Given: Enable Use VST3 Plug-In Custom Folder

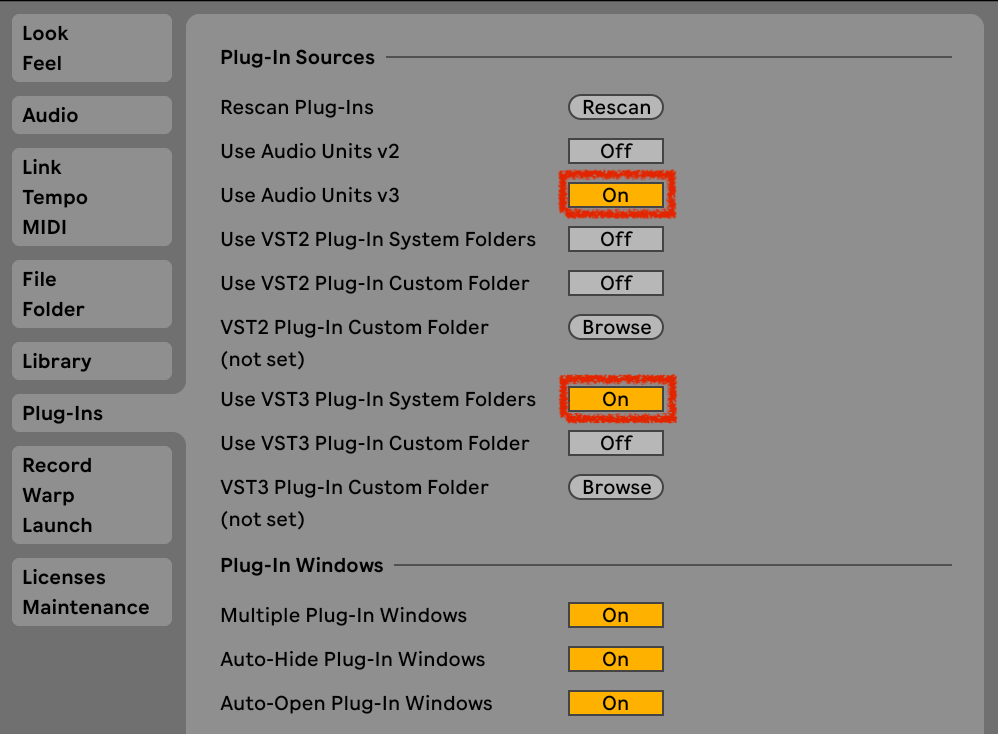Looking at the screenshot, I should click(x=616, y=443).
